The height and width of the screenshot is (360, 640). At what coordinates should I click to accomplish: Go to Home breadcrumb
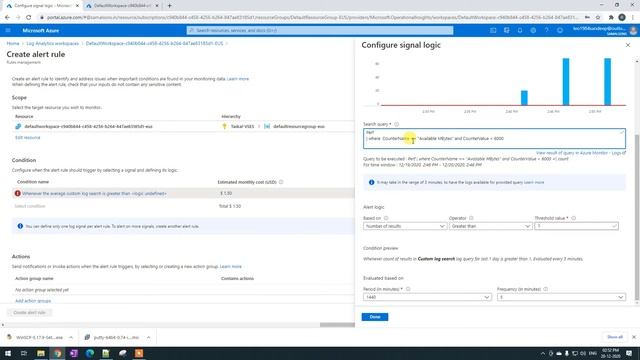coord(13,43)
